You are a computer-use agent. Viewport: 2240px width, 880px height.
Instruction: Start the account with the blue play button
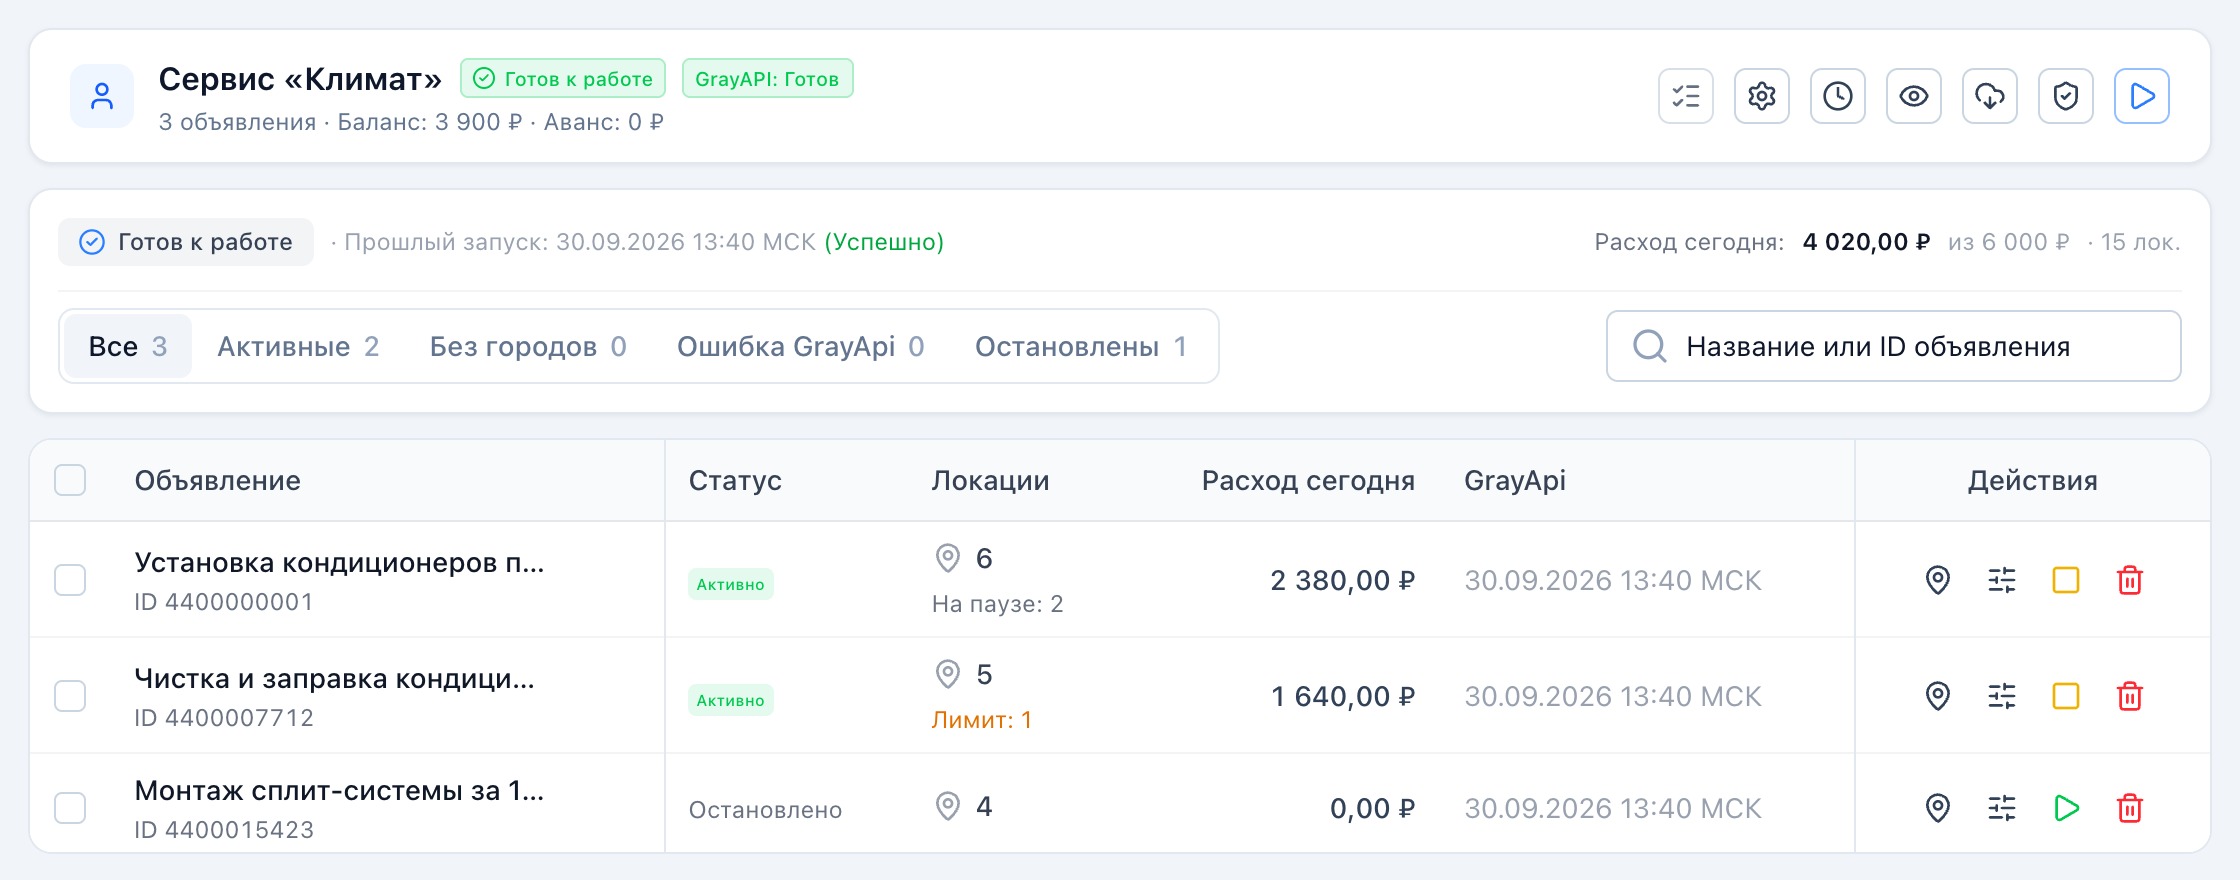(2142, 96)
